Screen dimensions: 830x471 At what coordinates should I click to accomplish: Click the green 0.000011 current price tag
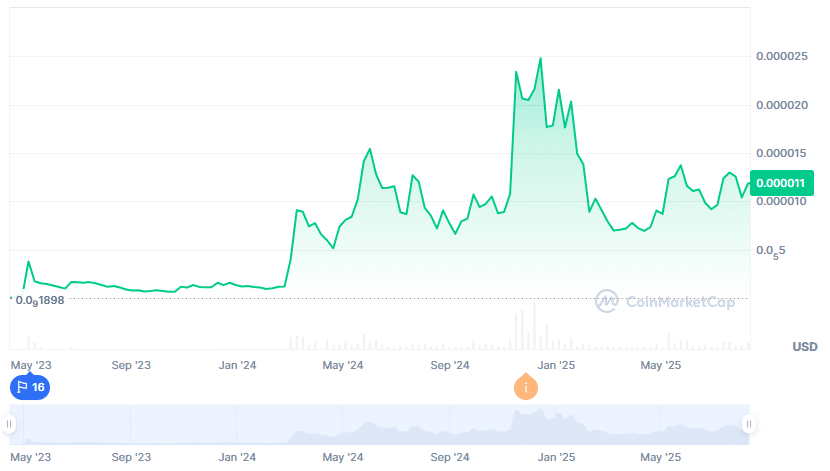[x=781, y=183]
